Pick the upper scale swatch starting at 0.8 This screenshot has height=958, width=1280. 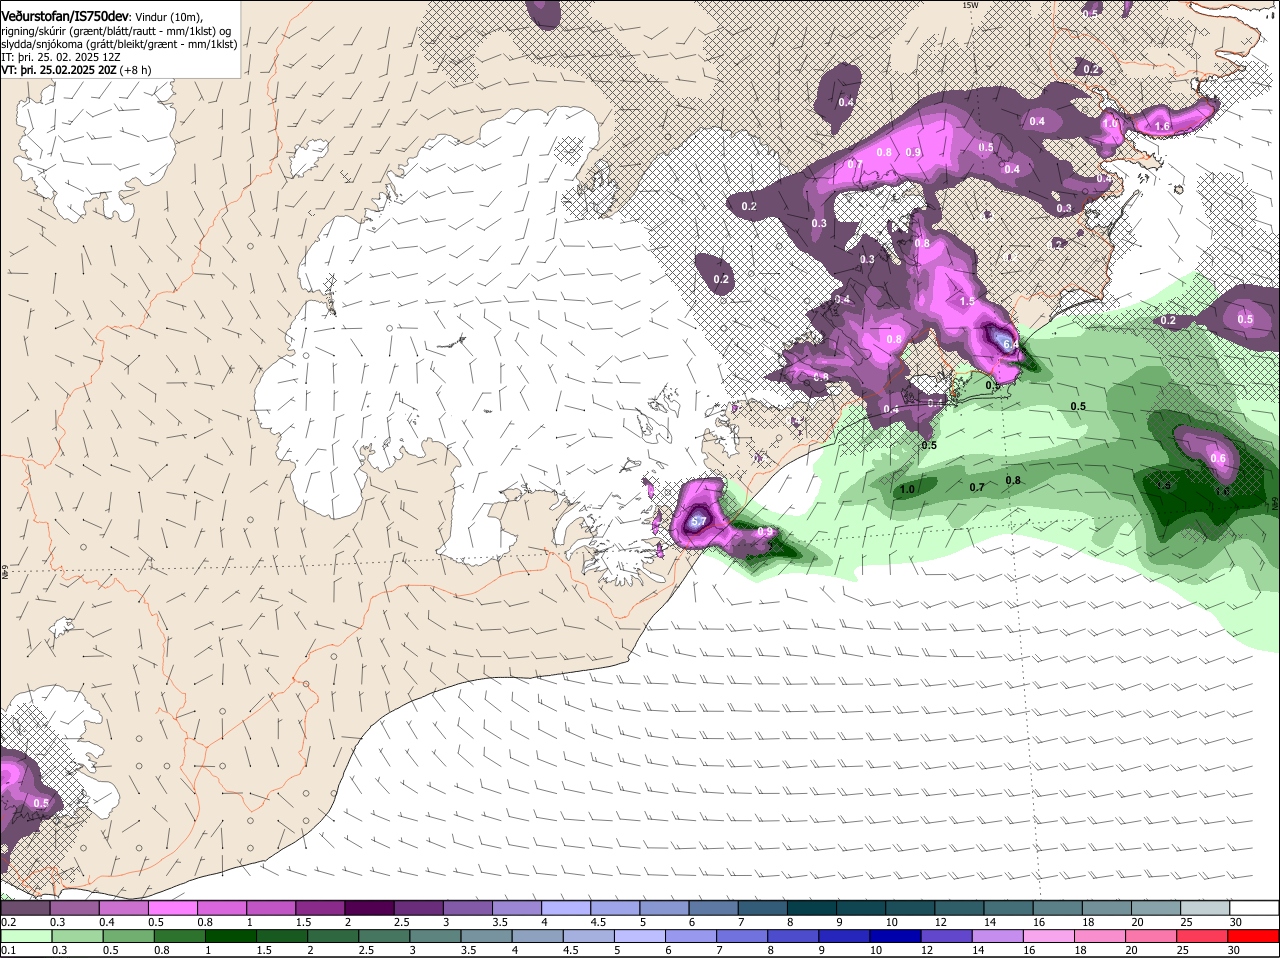(222, 908)
